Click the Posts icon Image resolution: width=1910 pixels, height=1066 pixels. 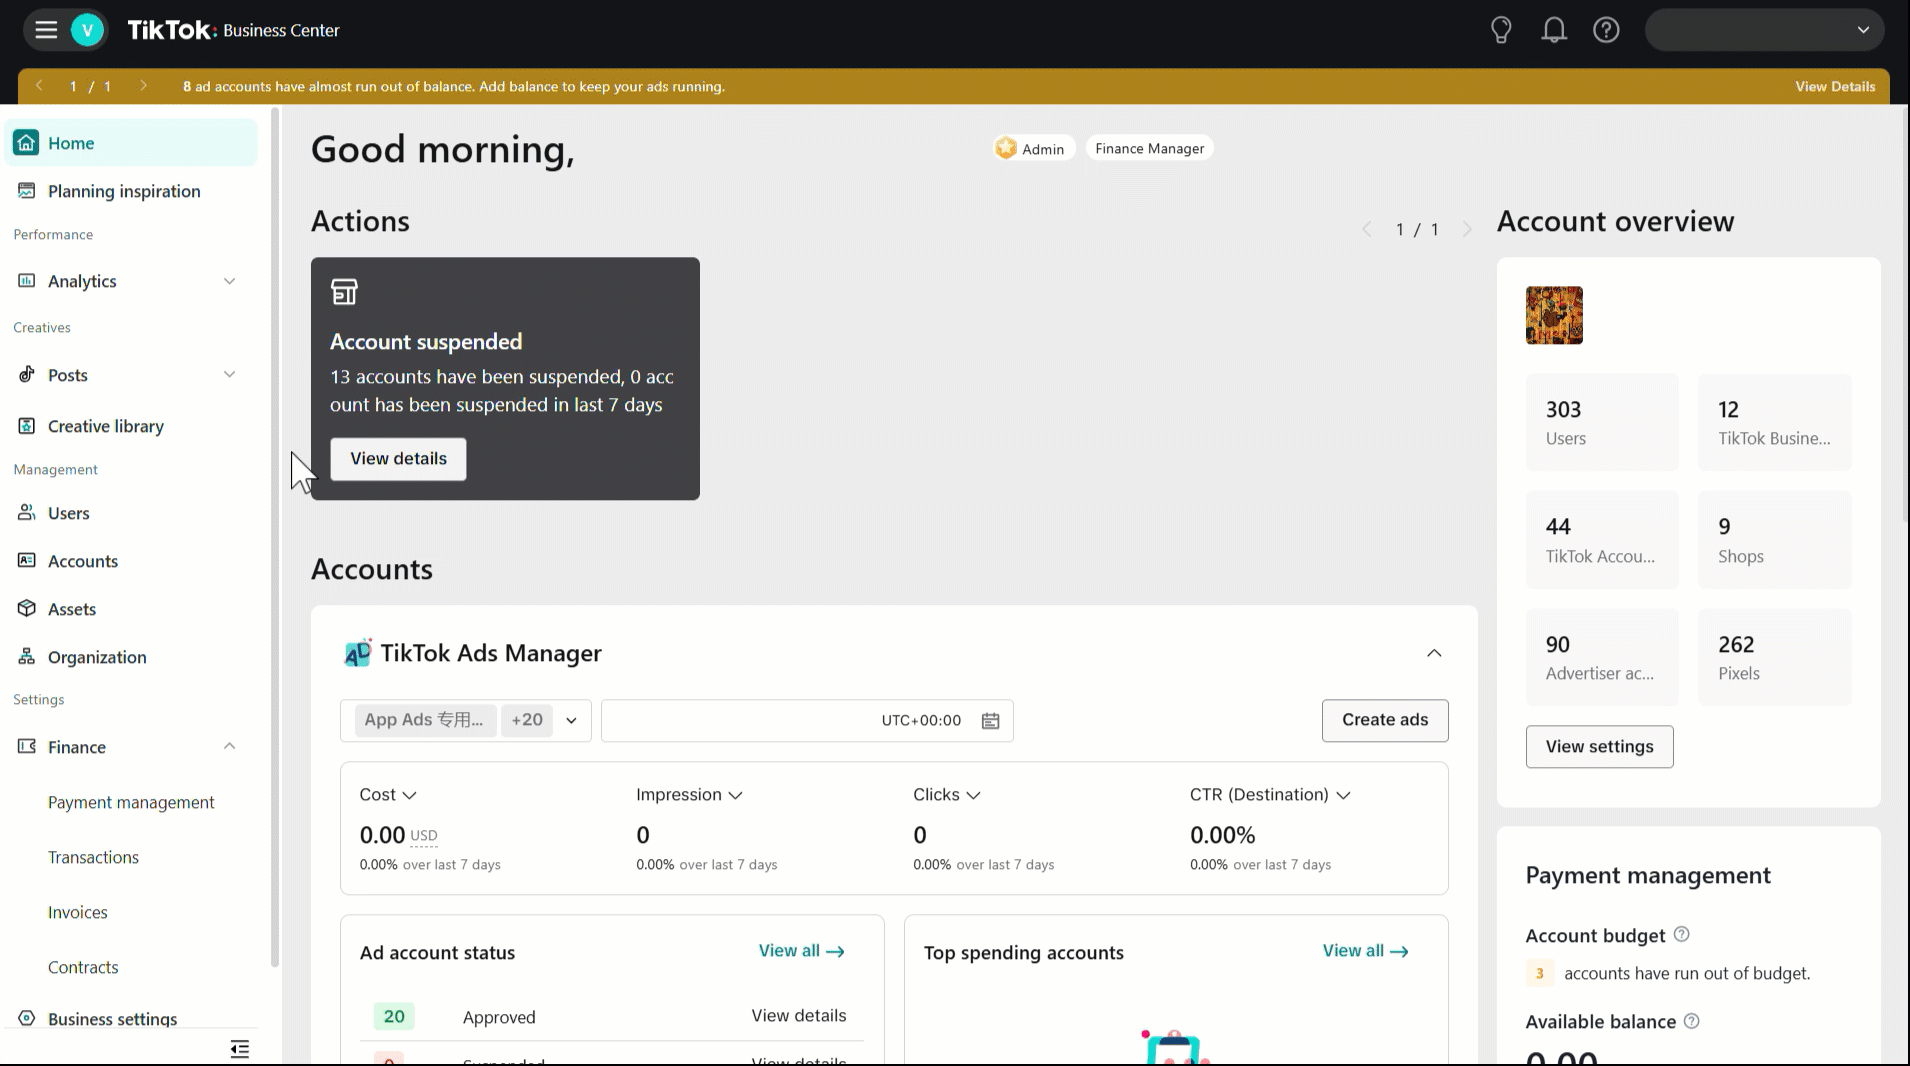pyautogui.click(x=26, y=374)
